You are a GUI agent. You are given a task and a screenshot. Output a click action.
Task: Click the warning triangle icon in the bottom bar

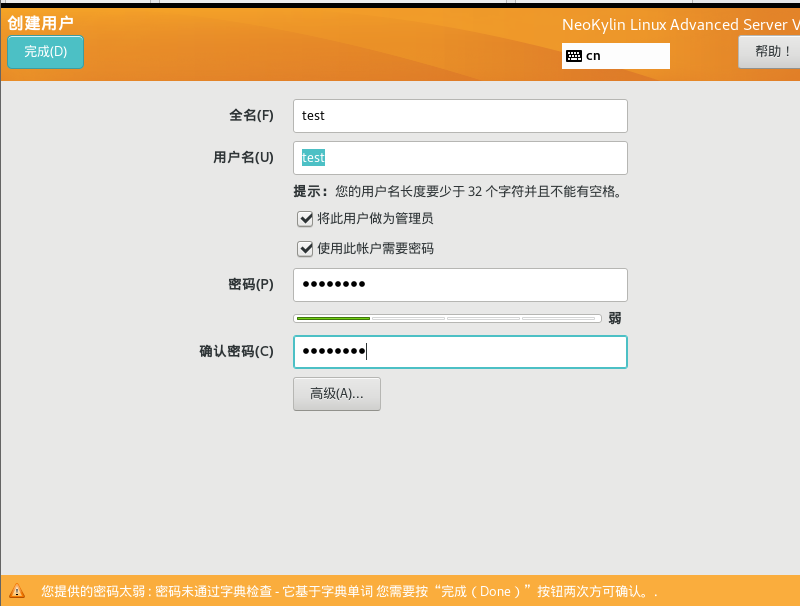pyautogui.click(x=17, y=591)
